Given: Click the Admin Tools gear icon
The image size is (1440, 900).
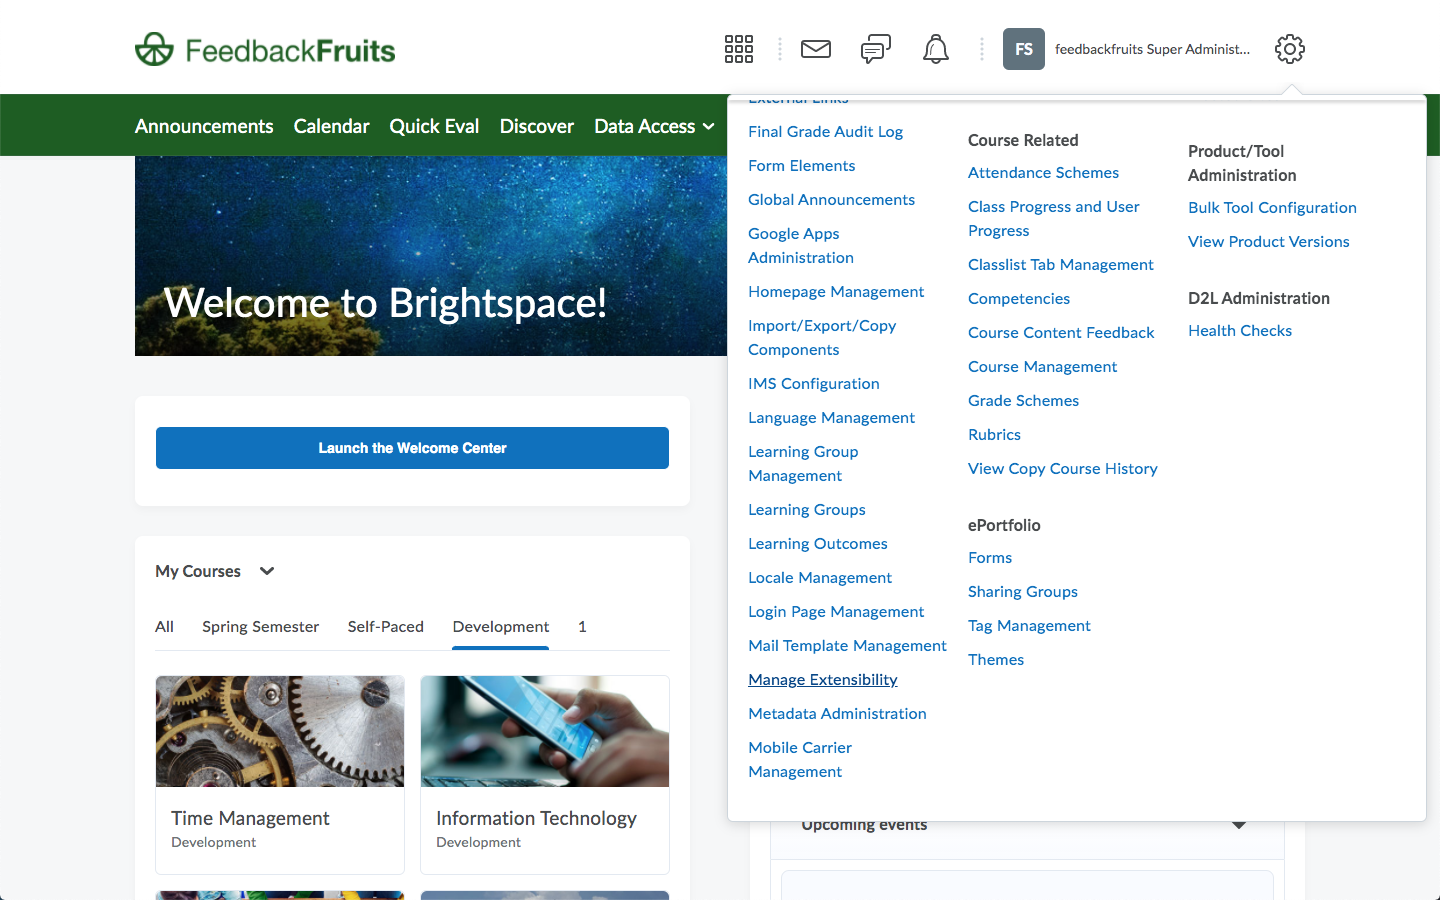Looking at the screenshot, I should point(1290,49).
